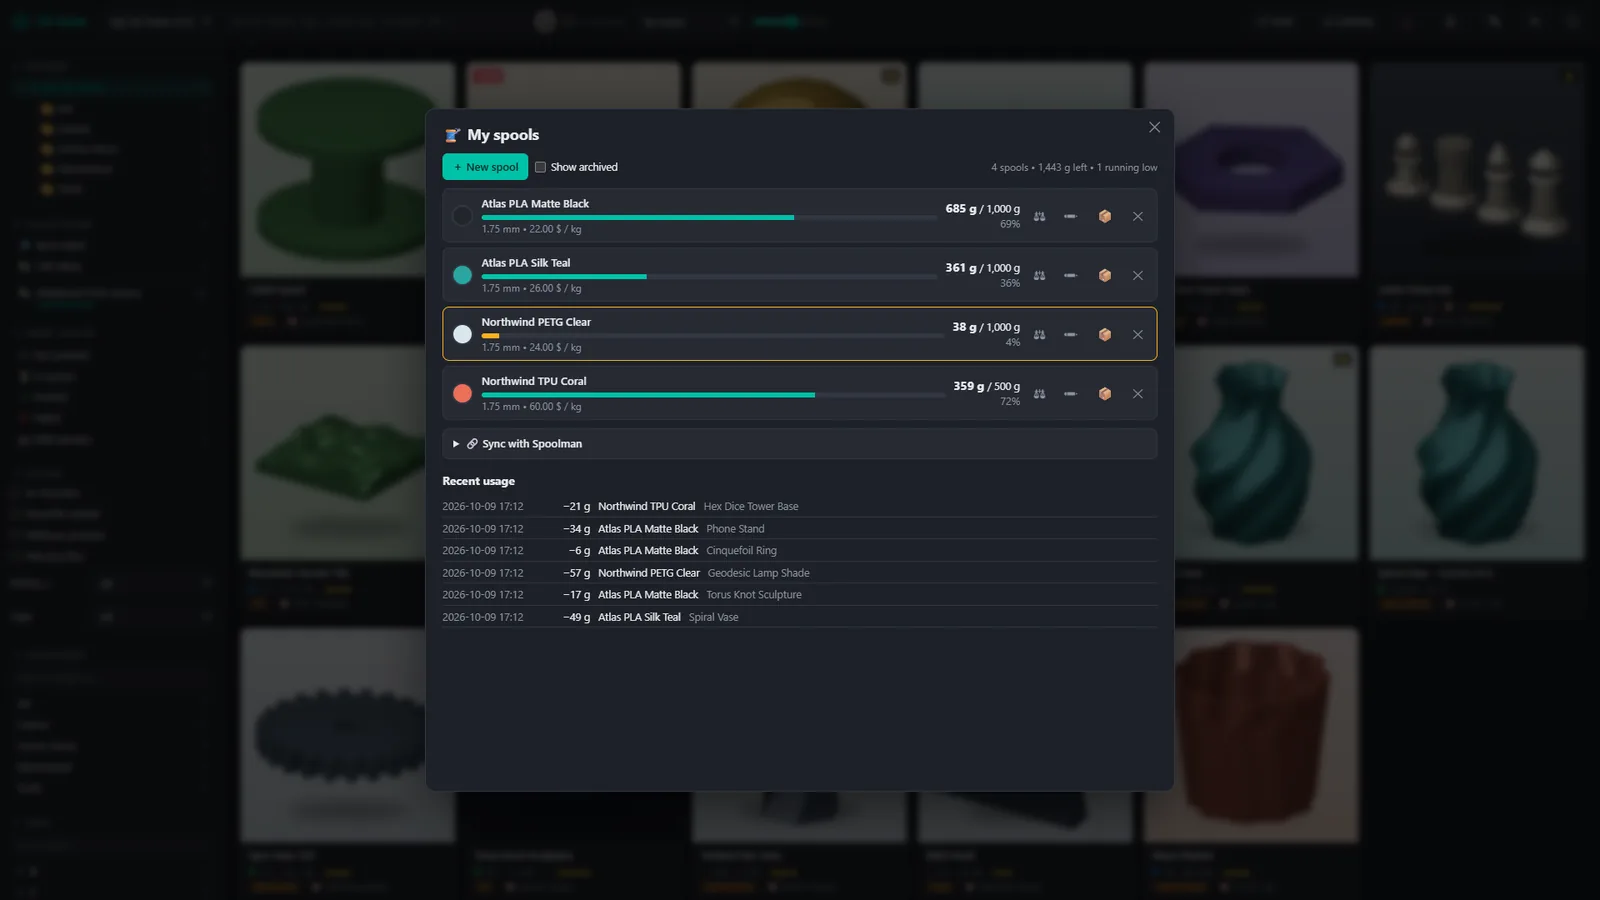The image size is (1600, 900).
Task: Click the Recent usage heading
Action: click(x=479, y=481)
